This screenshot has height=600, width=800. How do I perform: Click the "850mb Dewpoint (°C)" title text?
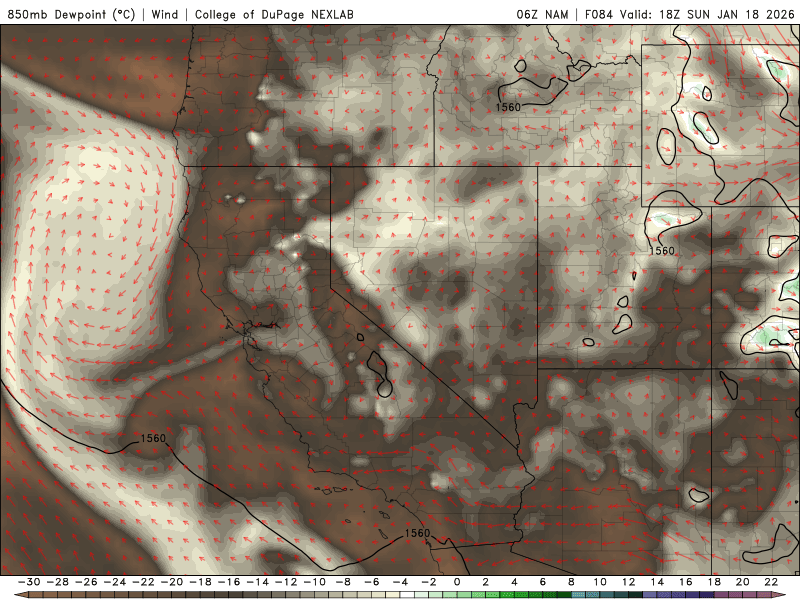click(x=71, y=14)
